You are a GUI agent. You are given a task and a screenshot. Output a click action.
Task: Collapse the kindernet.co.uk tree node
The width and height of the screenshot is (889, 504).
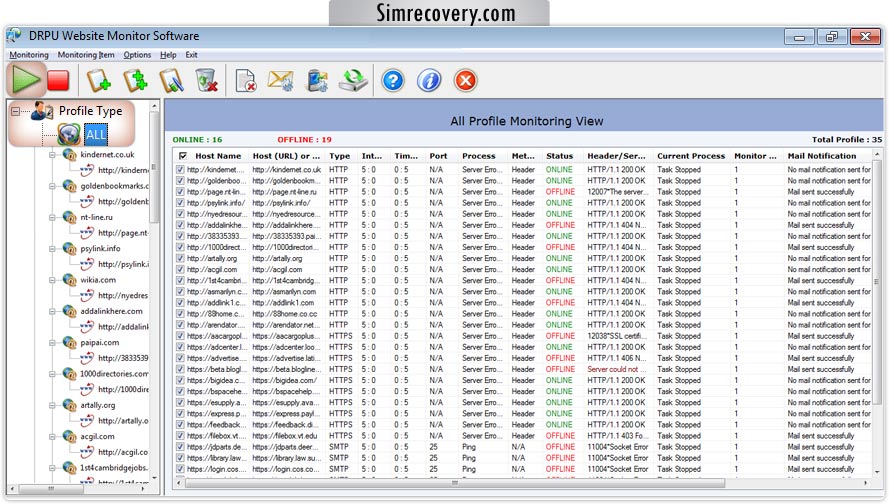(x=52, y=155)
